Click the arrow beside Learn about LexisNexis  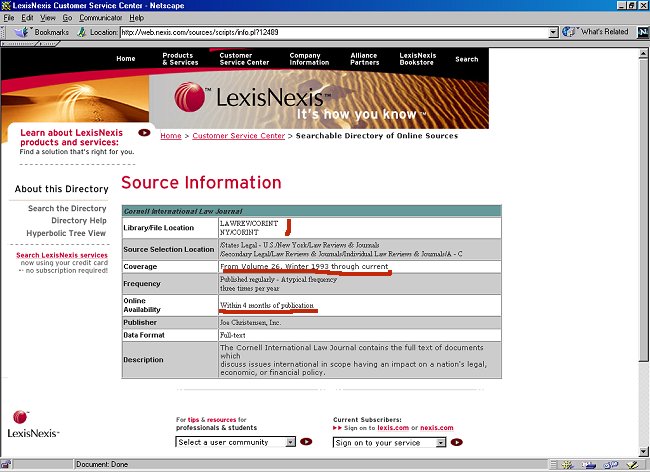point(144,132)
